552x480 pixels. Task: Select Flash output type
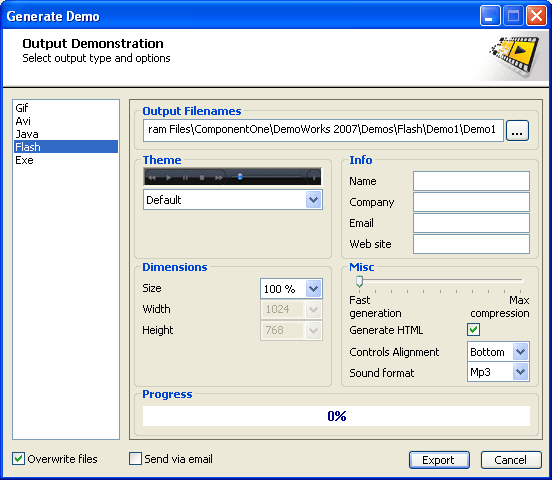pyautogui.click(x=66, y=147)
